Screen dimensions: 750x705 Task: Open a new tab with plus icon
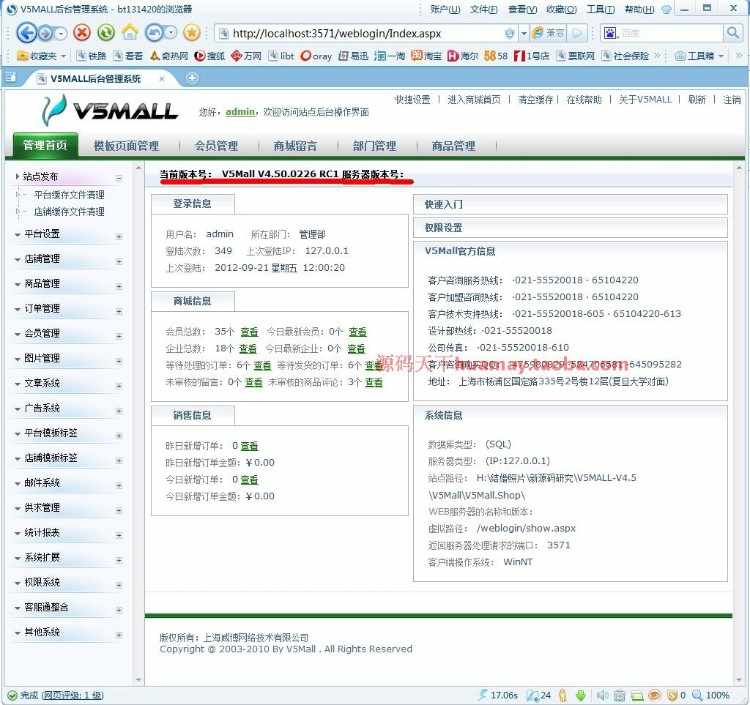(x=192, y=77)
